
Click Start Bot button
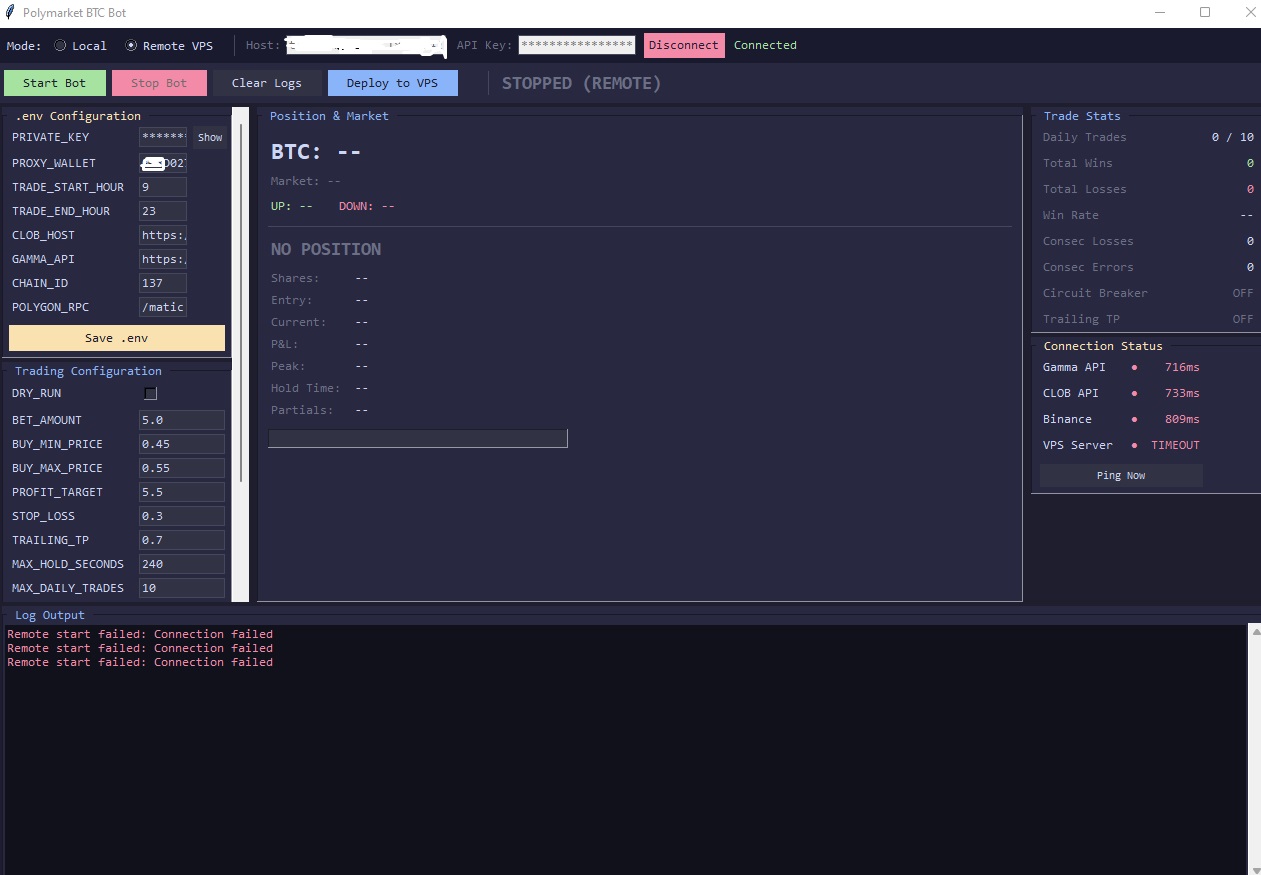(x=55, y=83)
